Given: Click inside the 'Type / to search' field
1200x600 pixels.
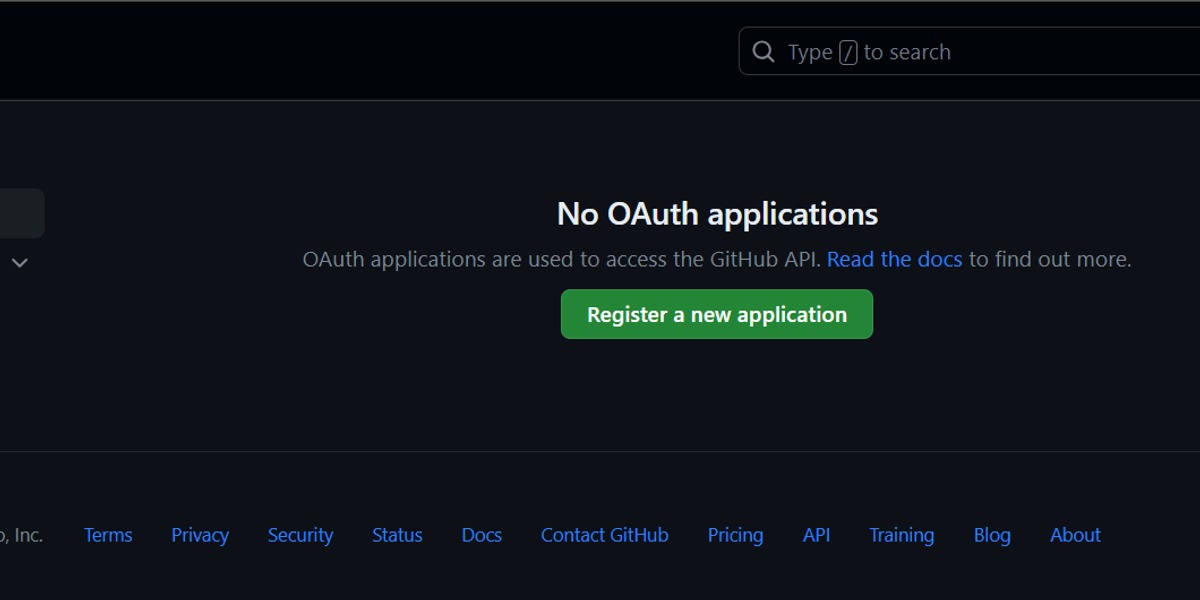Looking at the screenshot, I should click(x=900, y=51).
